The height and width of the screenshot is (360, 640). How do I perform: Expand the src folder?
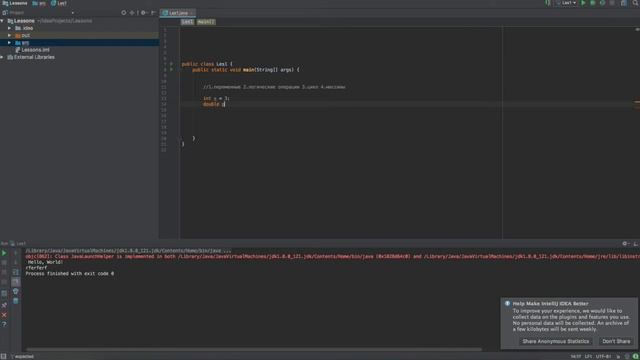(x=9, y=42)
